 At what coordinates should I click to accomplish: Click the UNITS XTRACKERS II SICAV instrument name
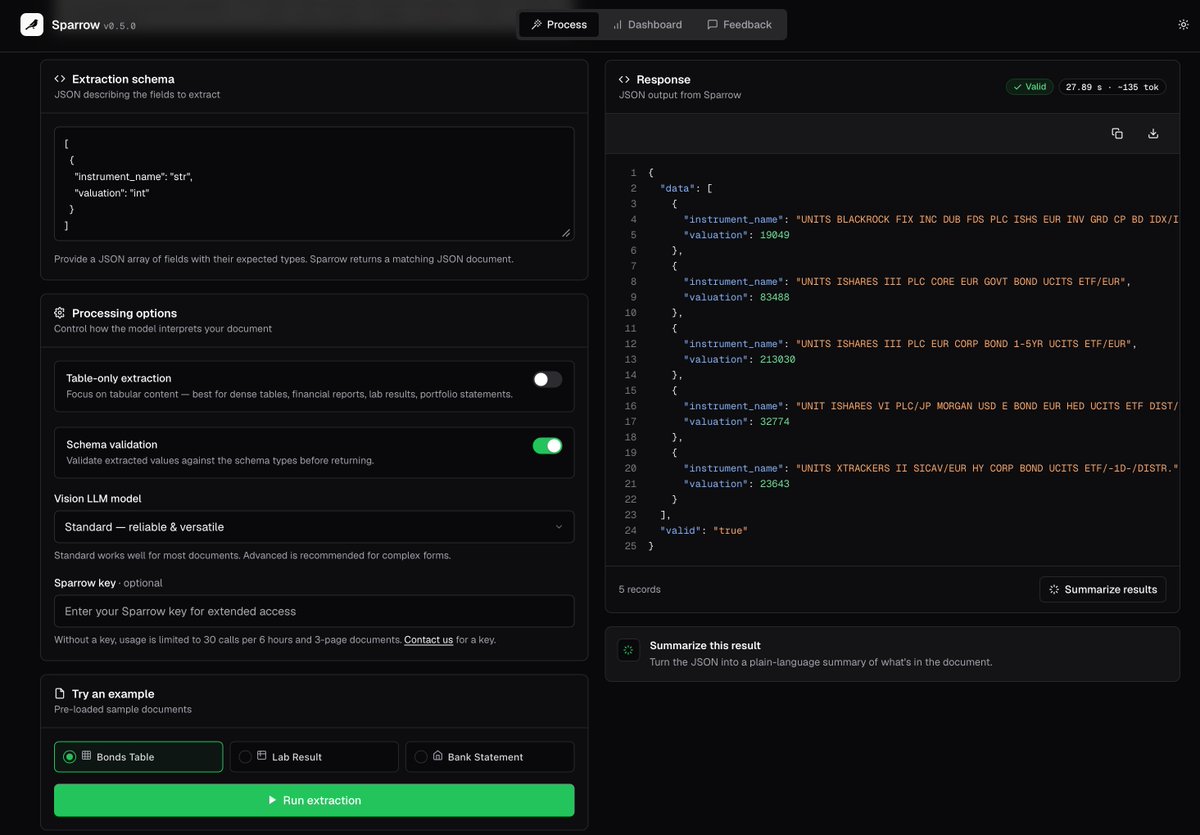(988, 468)
